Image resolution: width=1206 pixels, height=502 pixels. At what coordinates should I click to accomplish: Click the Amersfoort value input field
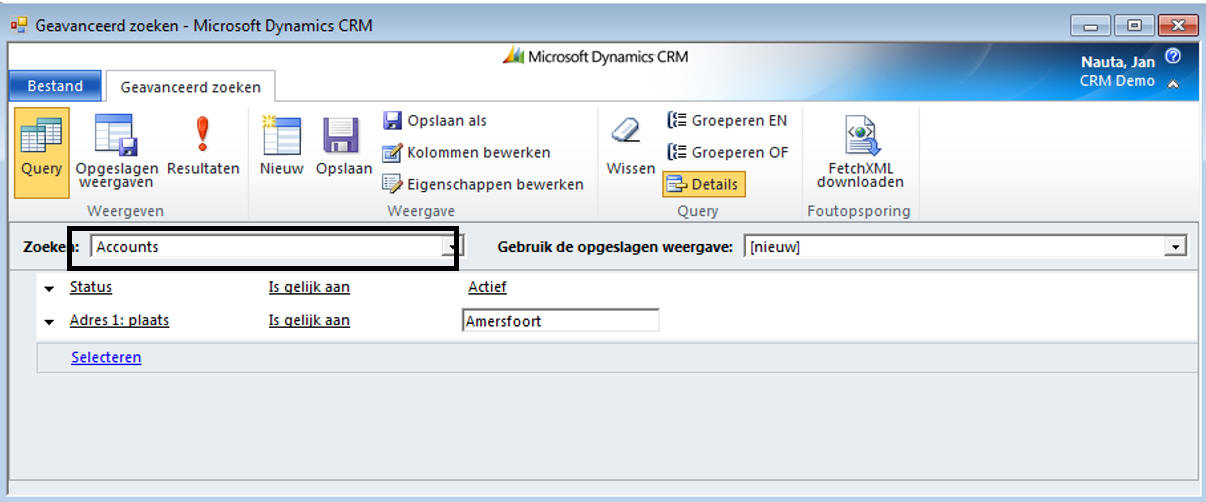coord(560,321)
